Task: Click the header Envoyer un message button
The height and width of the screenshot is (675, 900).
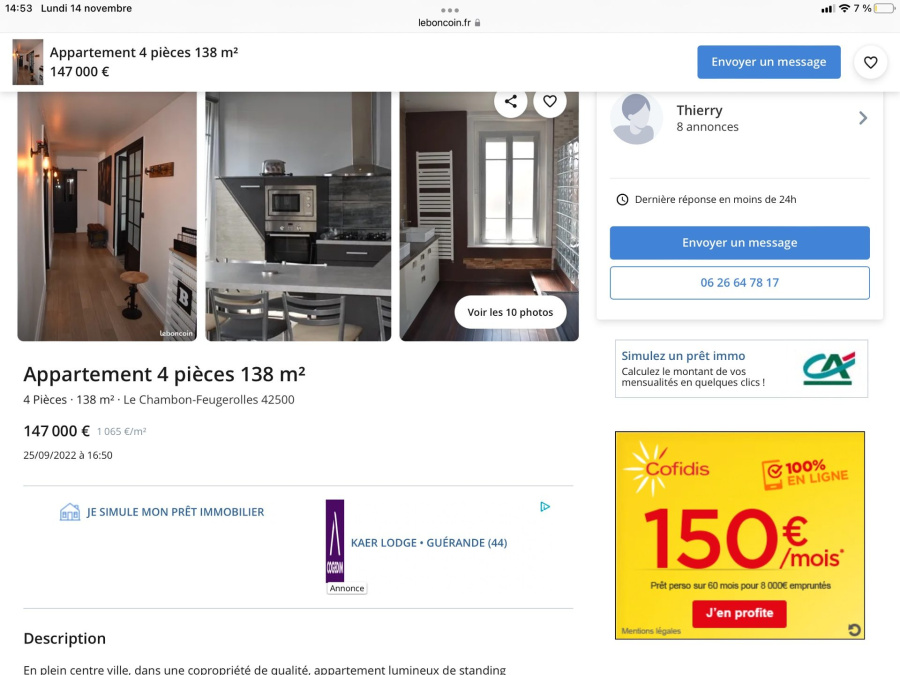Action: (769, 62)
